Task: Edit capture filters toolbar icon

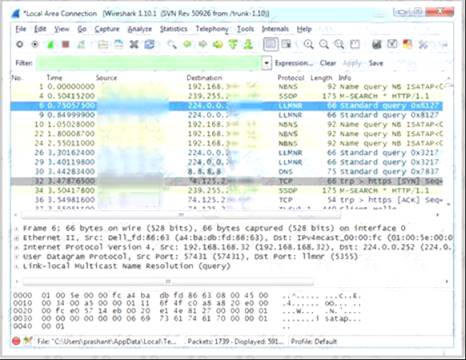Action: click(377, 44)
